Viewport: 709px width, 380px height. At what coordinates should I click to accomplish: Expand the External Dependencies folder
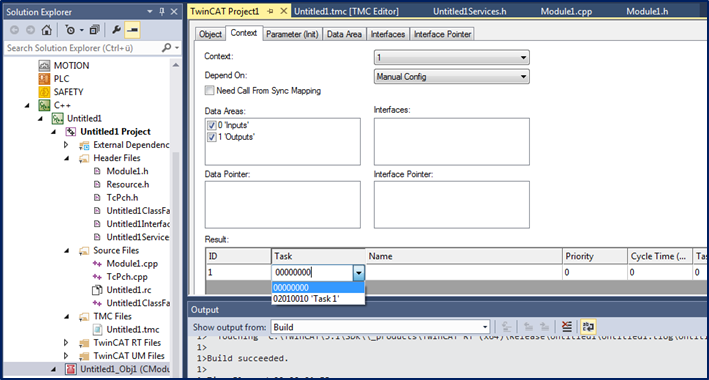tap(66, 145)
